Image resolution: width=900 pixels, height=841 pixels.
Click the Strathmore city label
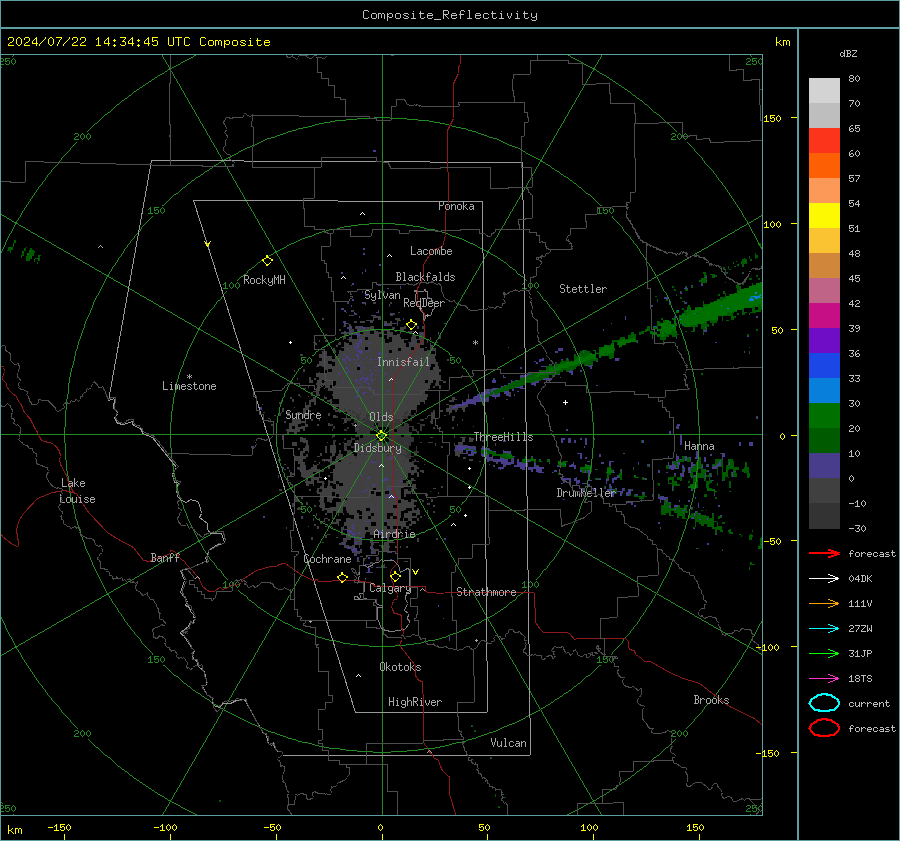tap(486, 592)
